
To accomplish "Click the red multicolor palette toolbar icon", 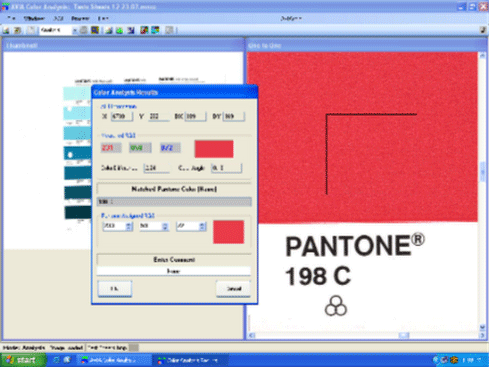I will 144,30.
